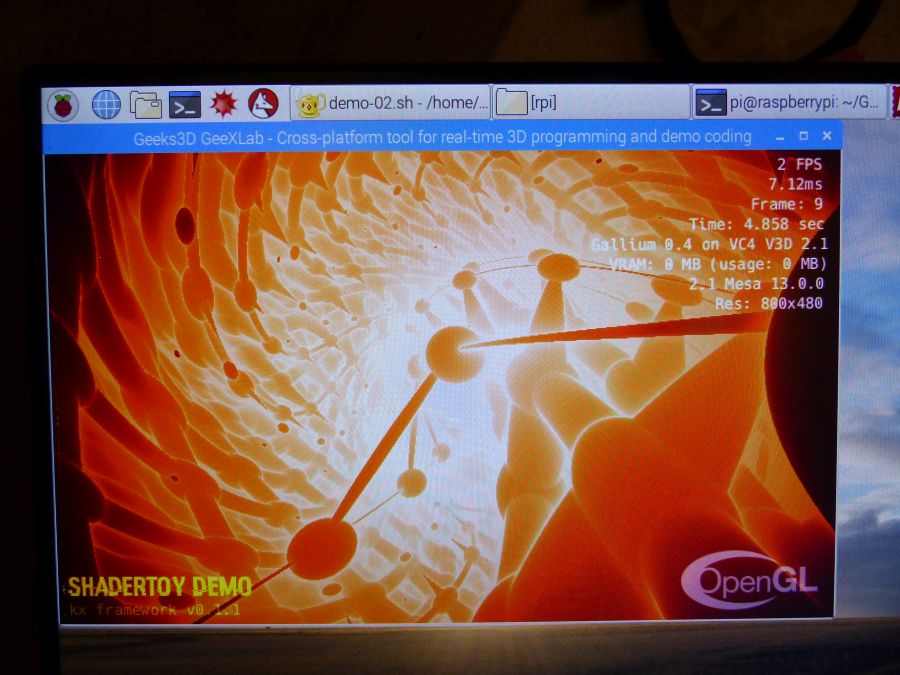The width and height of the screenshot is (900, 675).
Task: Launch the web browser globe icon
Action: click(x=107, y=104)
